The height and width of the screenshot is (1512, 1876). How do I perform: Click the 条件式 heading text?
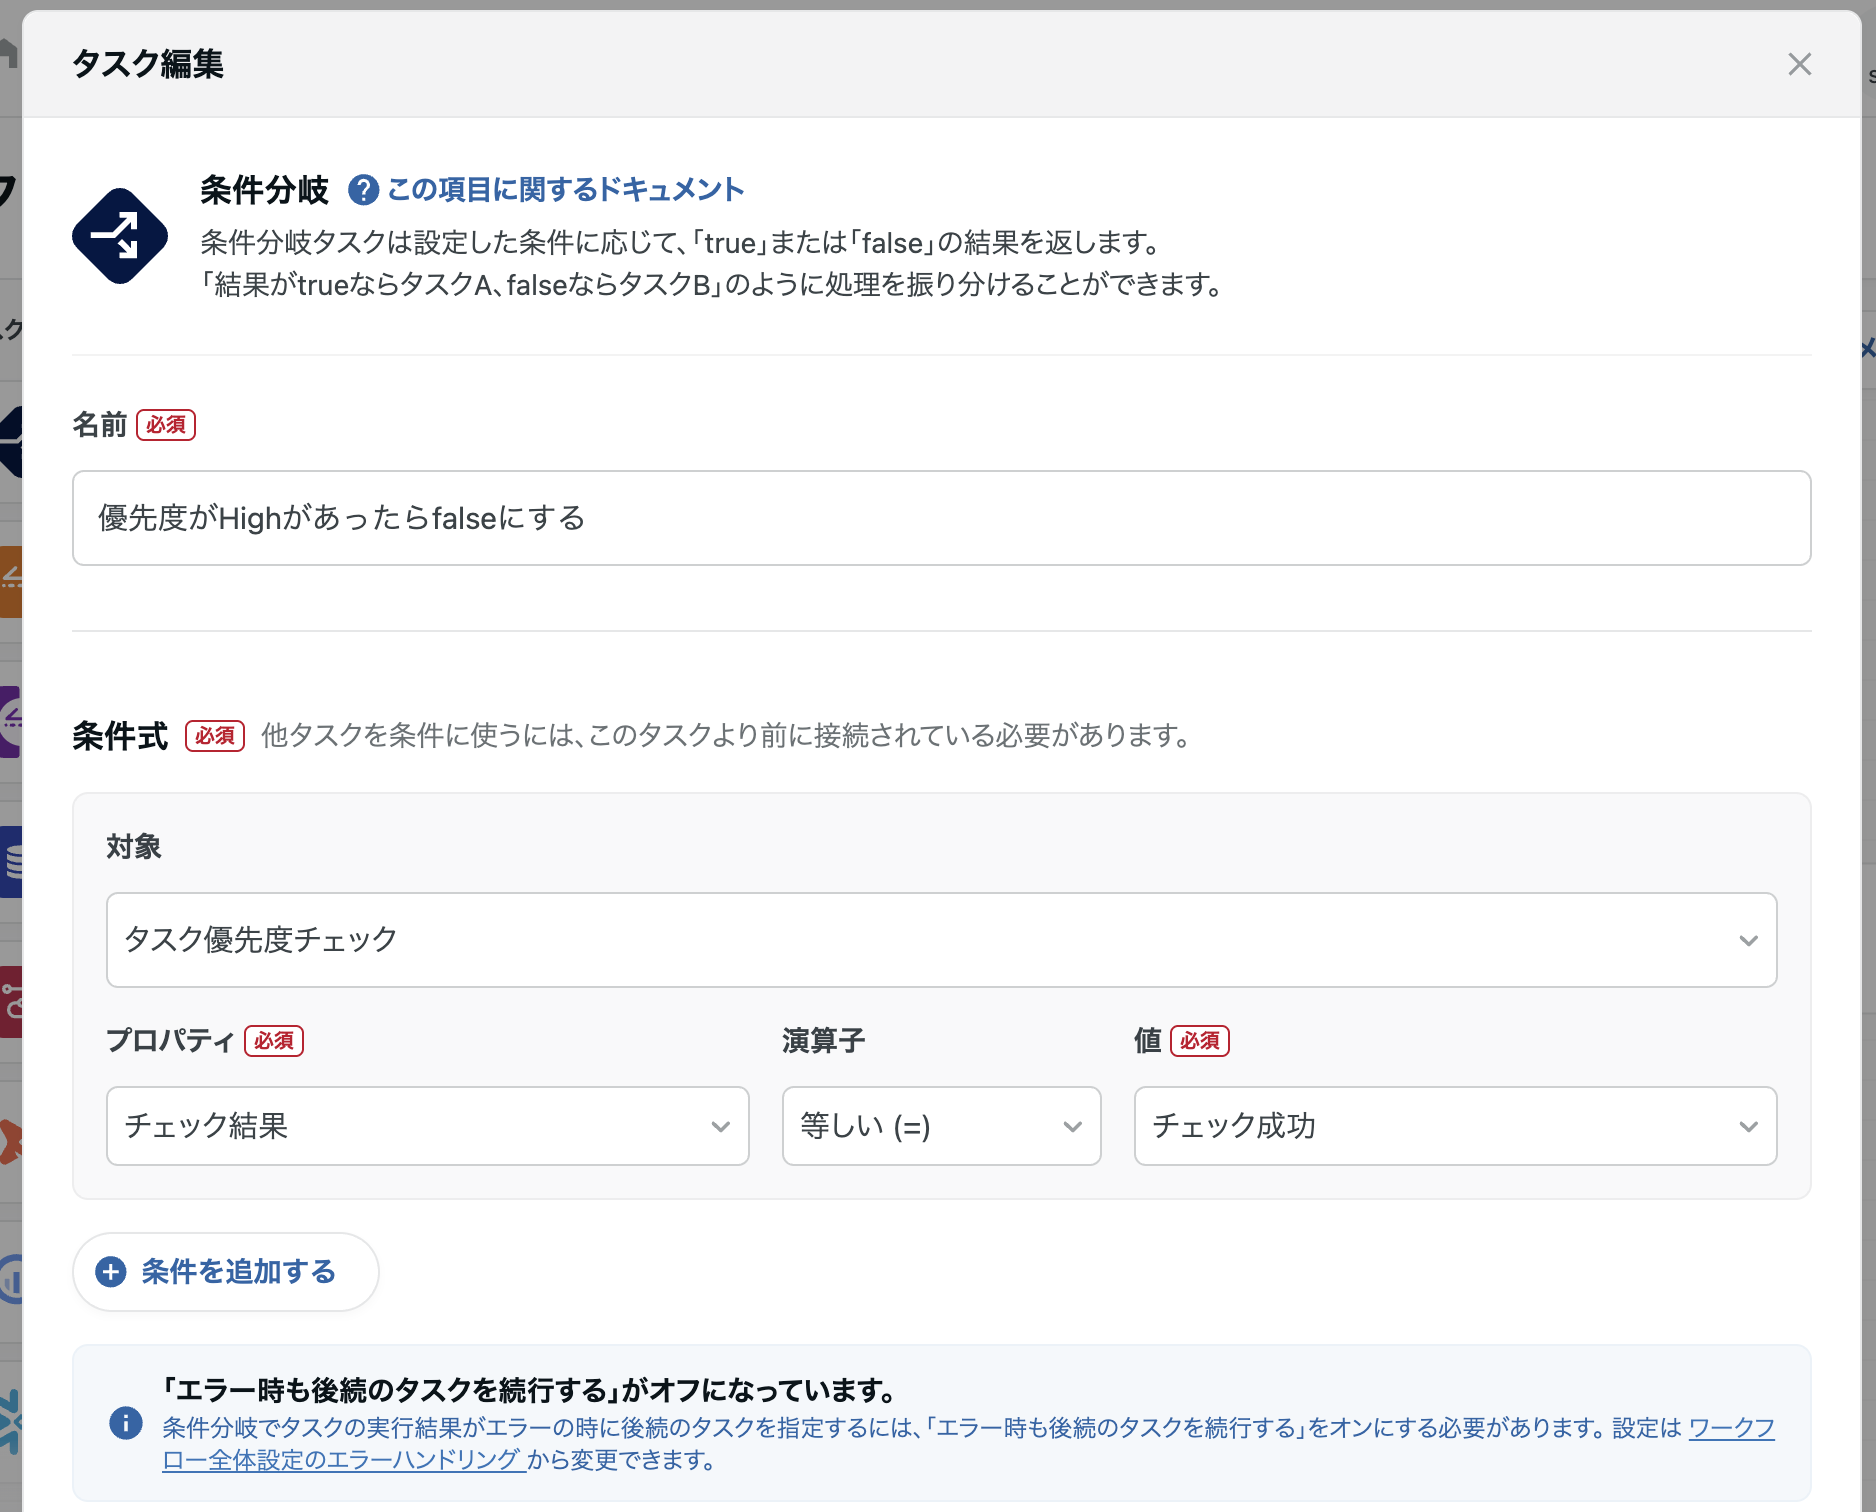coord(120,736)
